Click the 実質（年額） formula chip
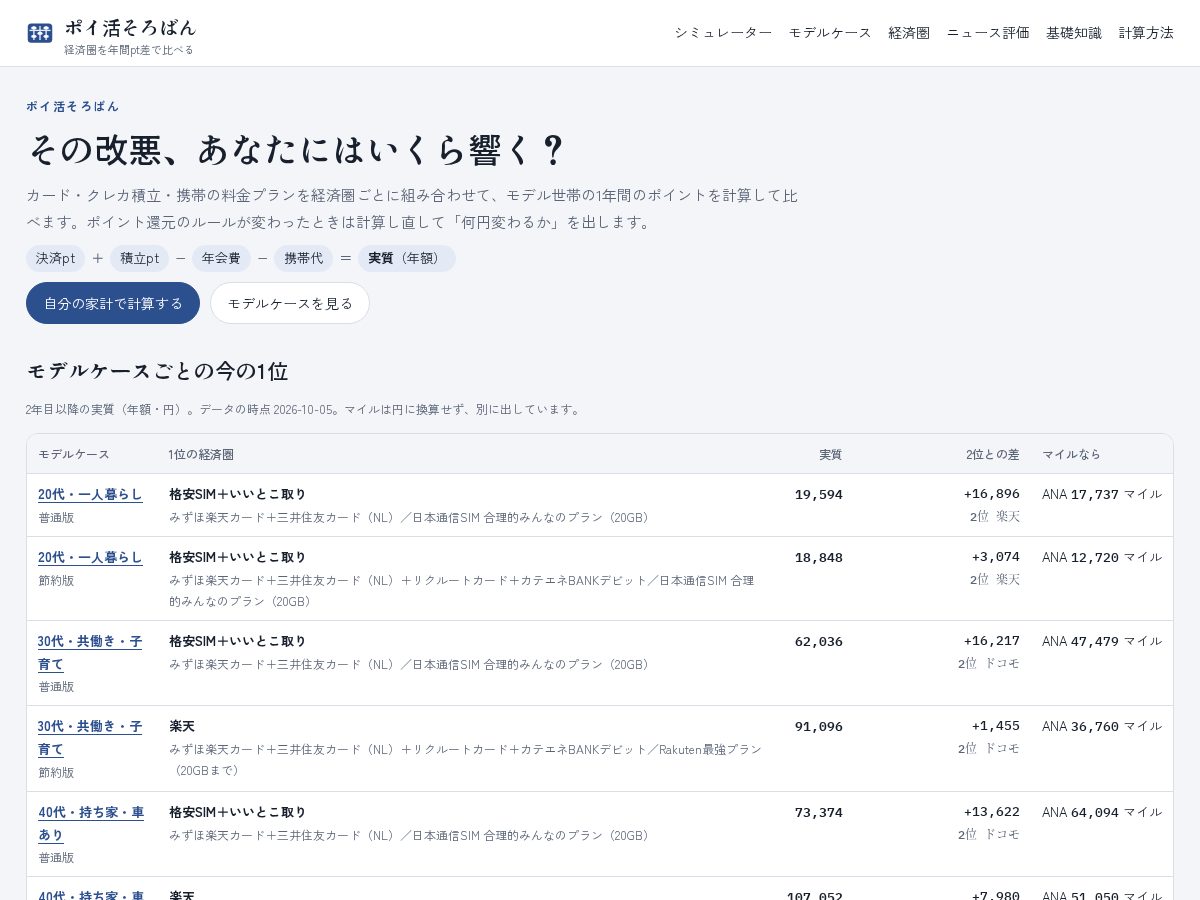The image size is (1200, 900). pos(406,258)
